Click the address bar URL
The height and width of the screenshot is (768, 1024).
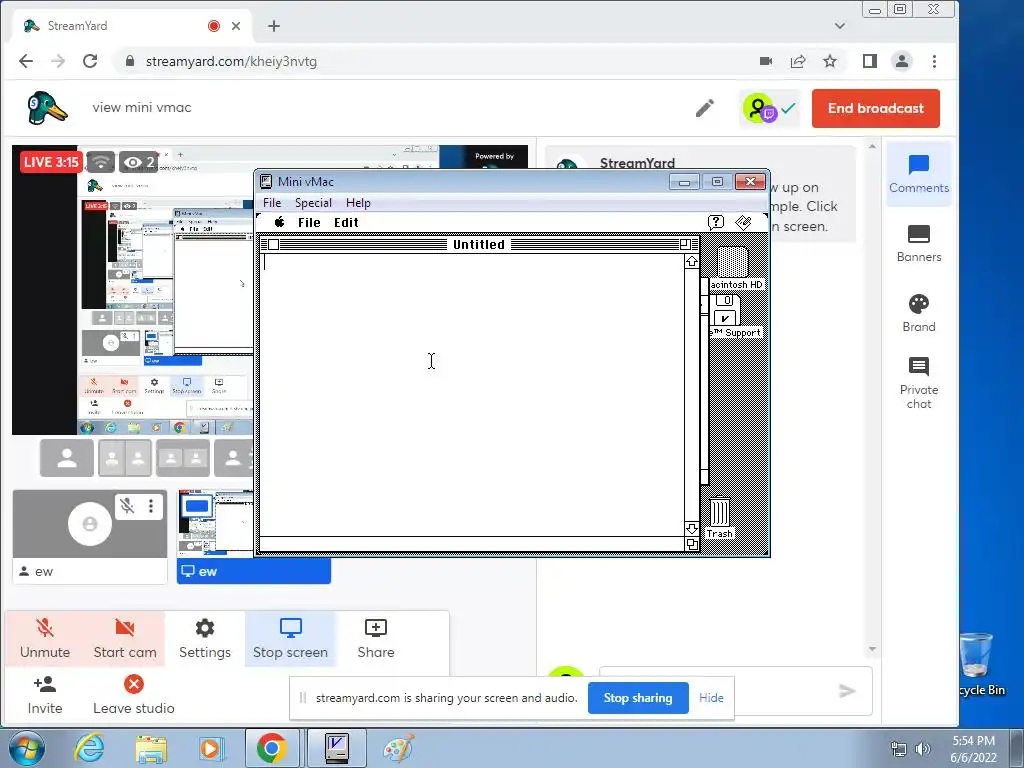click(x=231, y=61)
